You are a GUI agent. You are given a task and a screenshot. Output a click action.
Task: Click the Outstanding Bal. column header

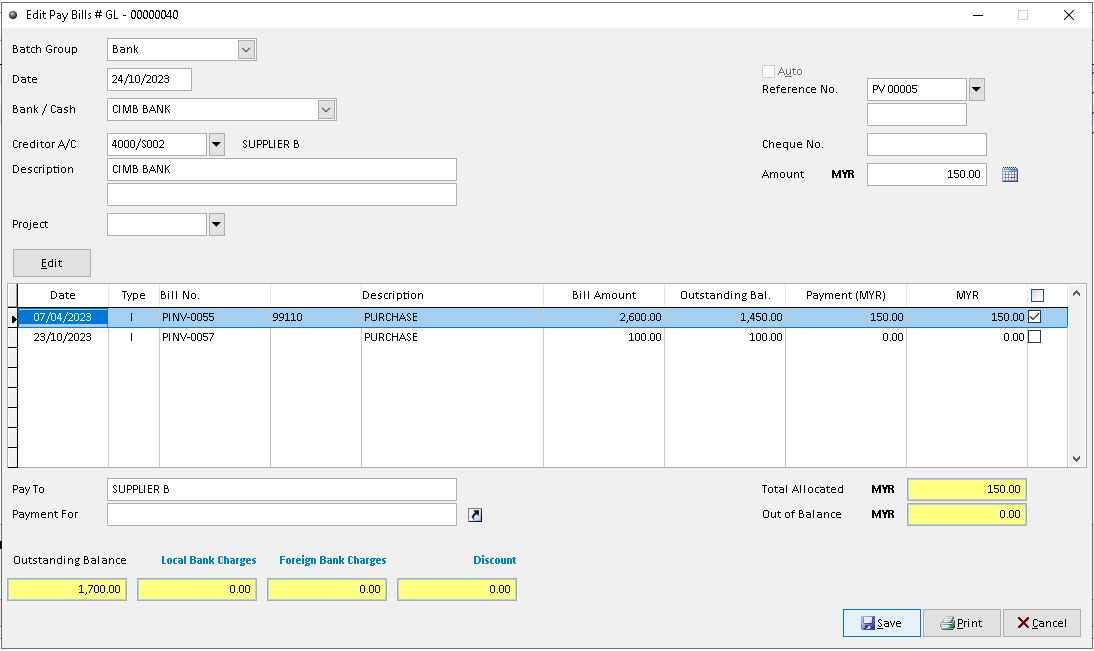point(725,295)
